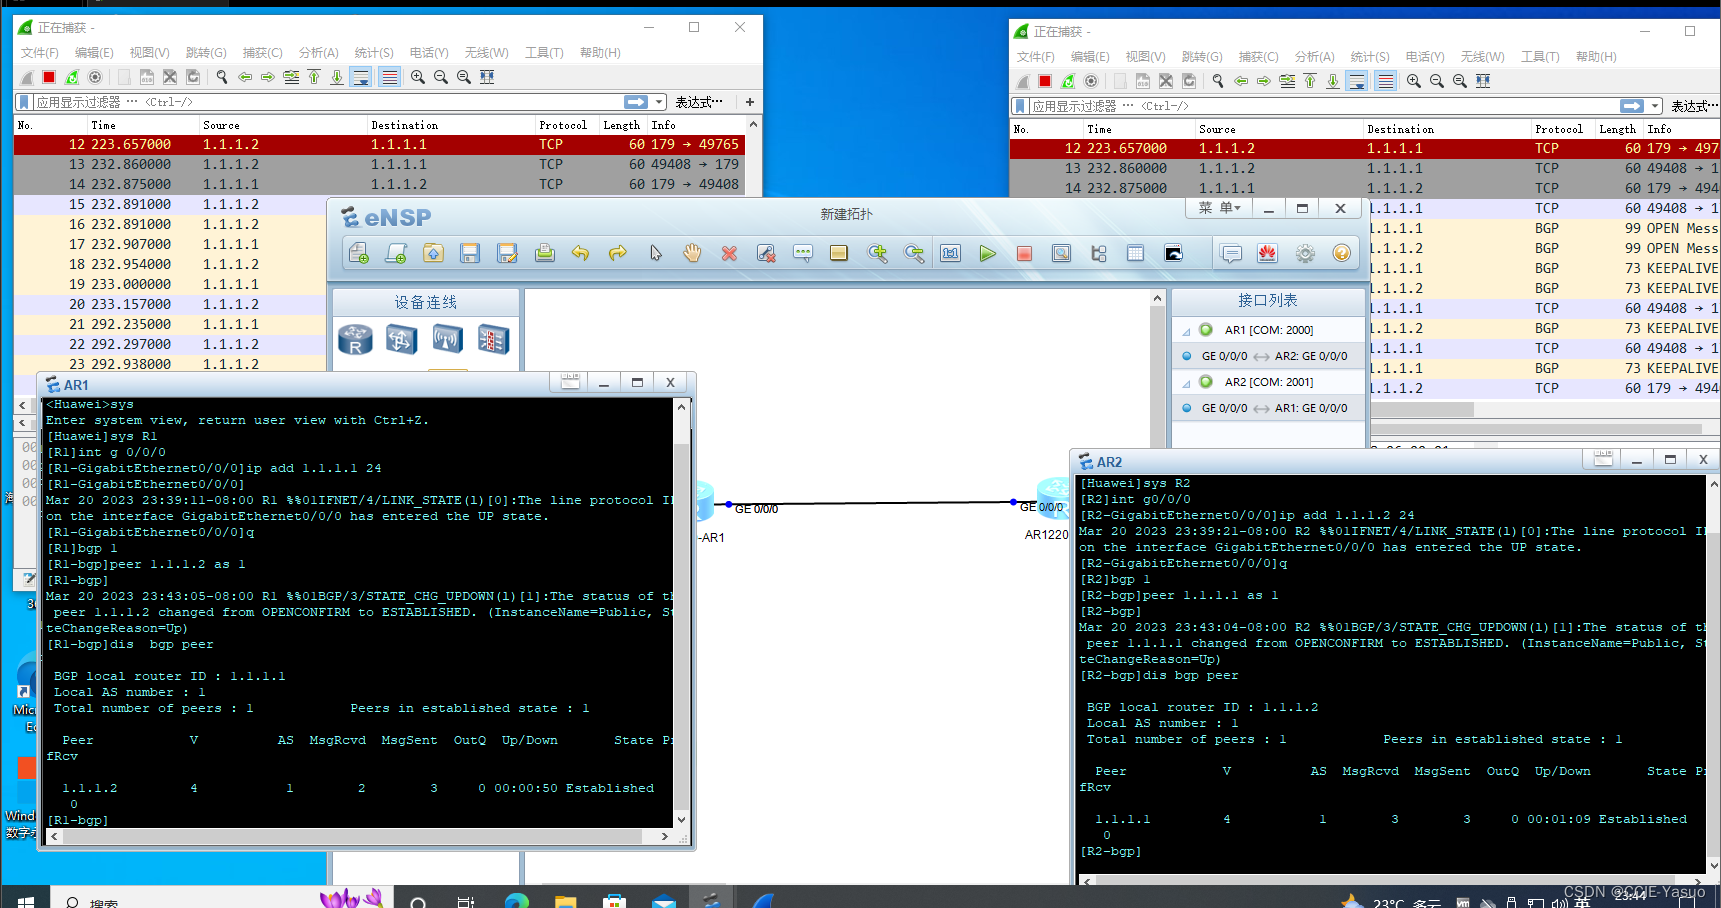Screen dimensions: 1721x908
Task: Click the display filter field in right Wireshark
Action: pyautogui.click(x=1323, y=106)
